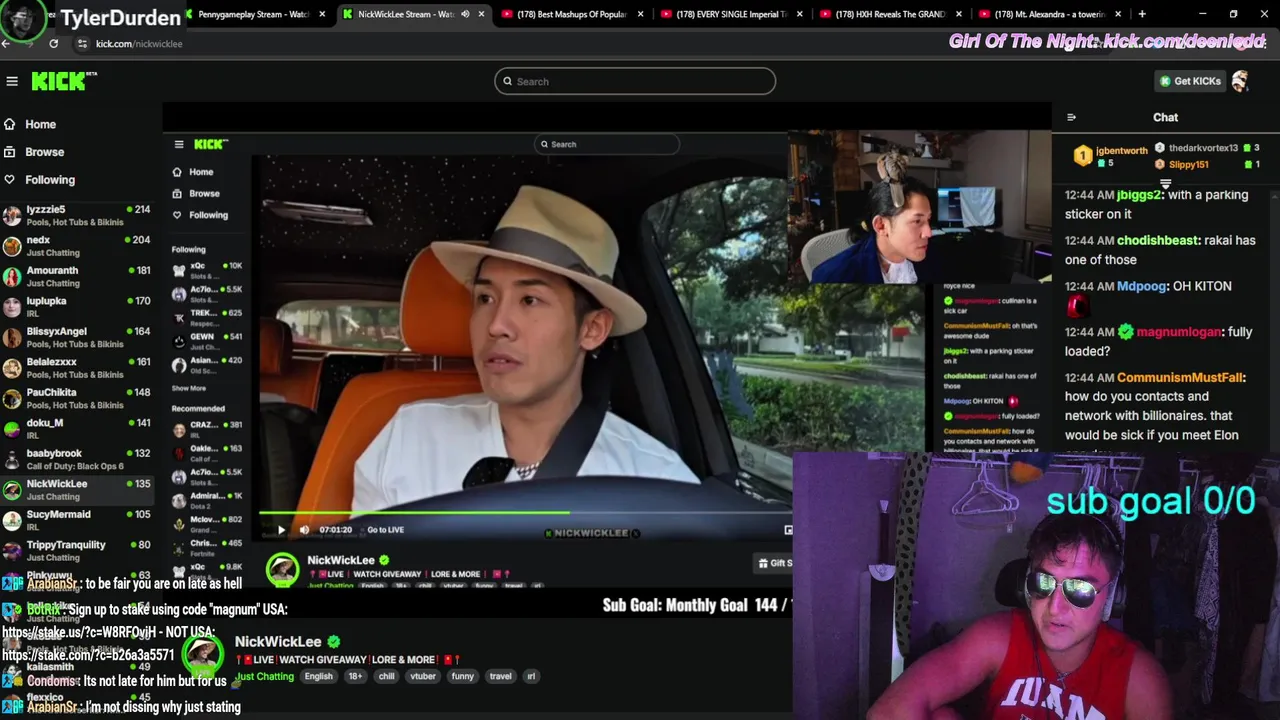This screenshot has height=720, width=1280.
Task: Seek on the green video progress bar
Action: [x=415, y=513]
